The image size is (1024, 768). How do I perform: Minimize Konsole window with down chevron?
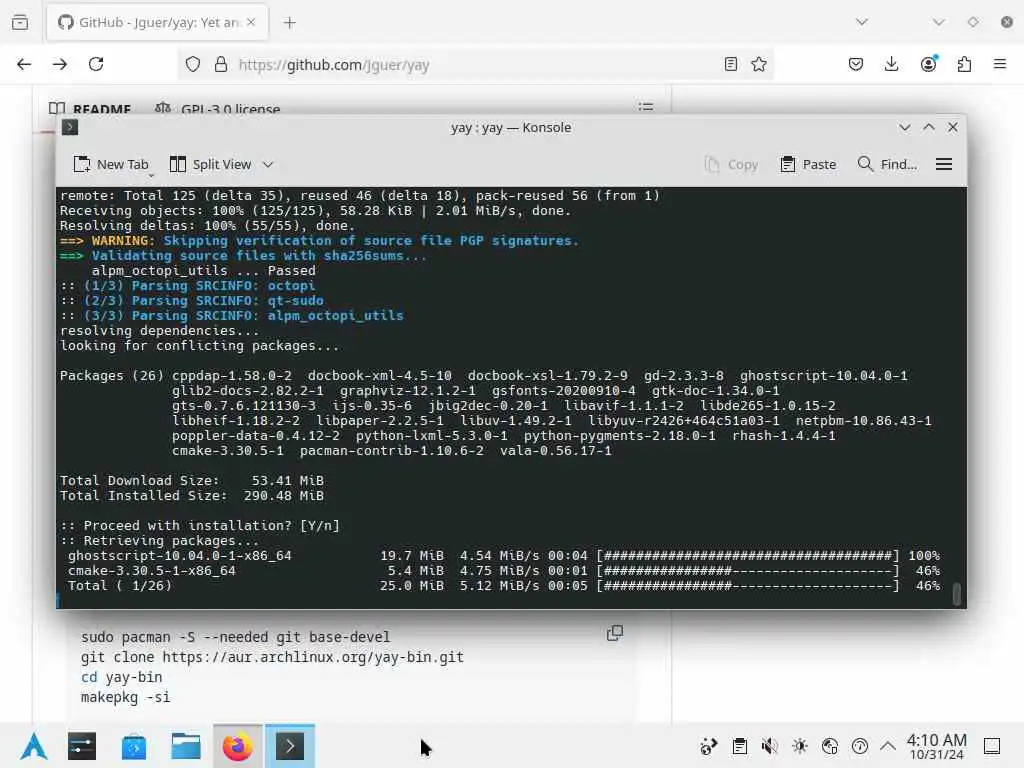tap(904, 127)
